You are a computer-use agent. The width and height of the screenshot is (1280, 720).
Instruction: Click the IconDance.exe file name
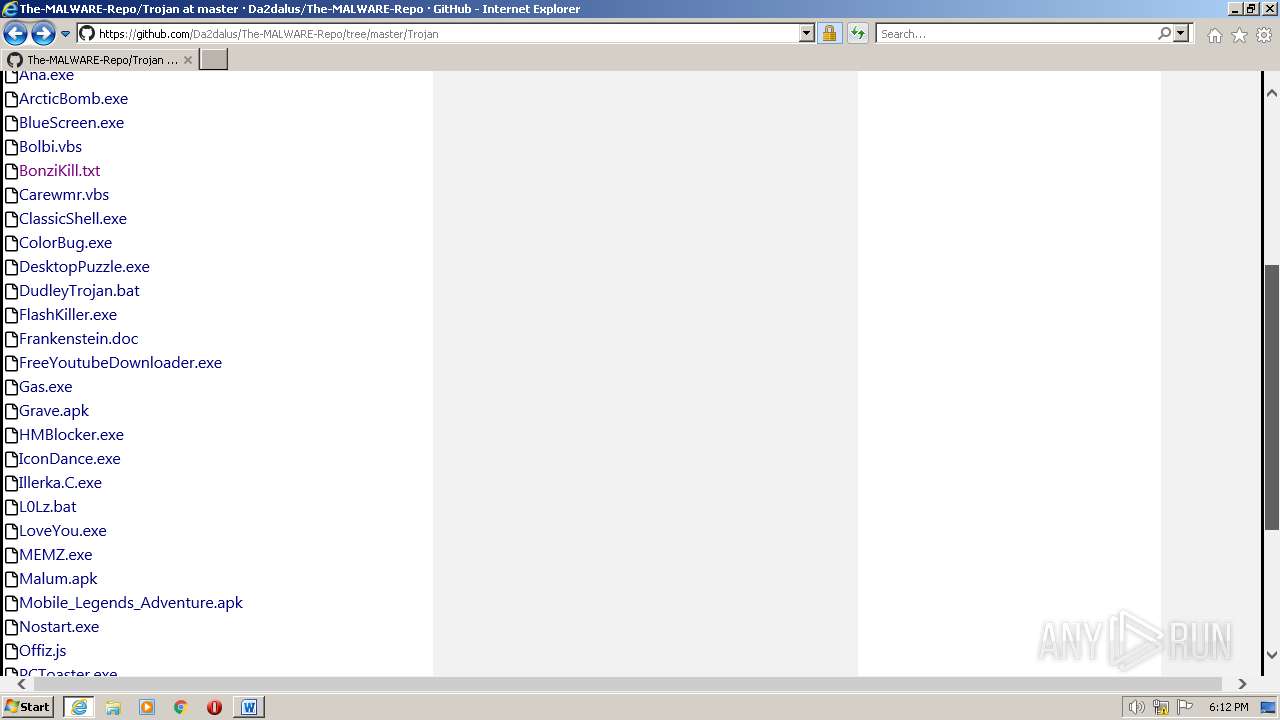tap(69, 458)
